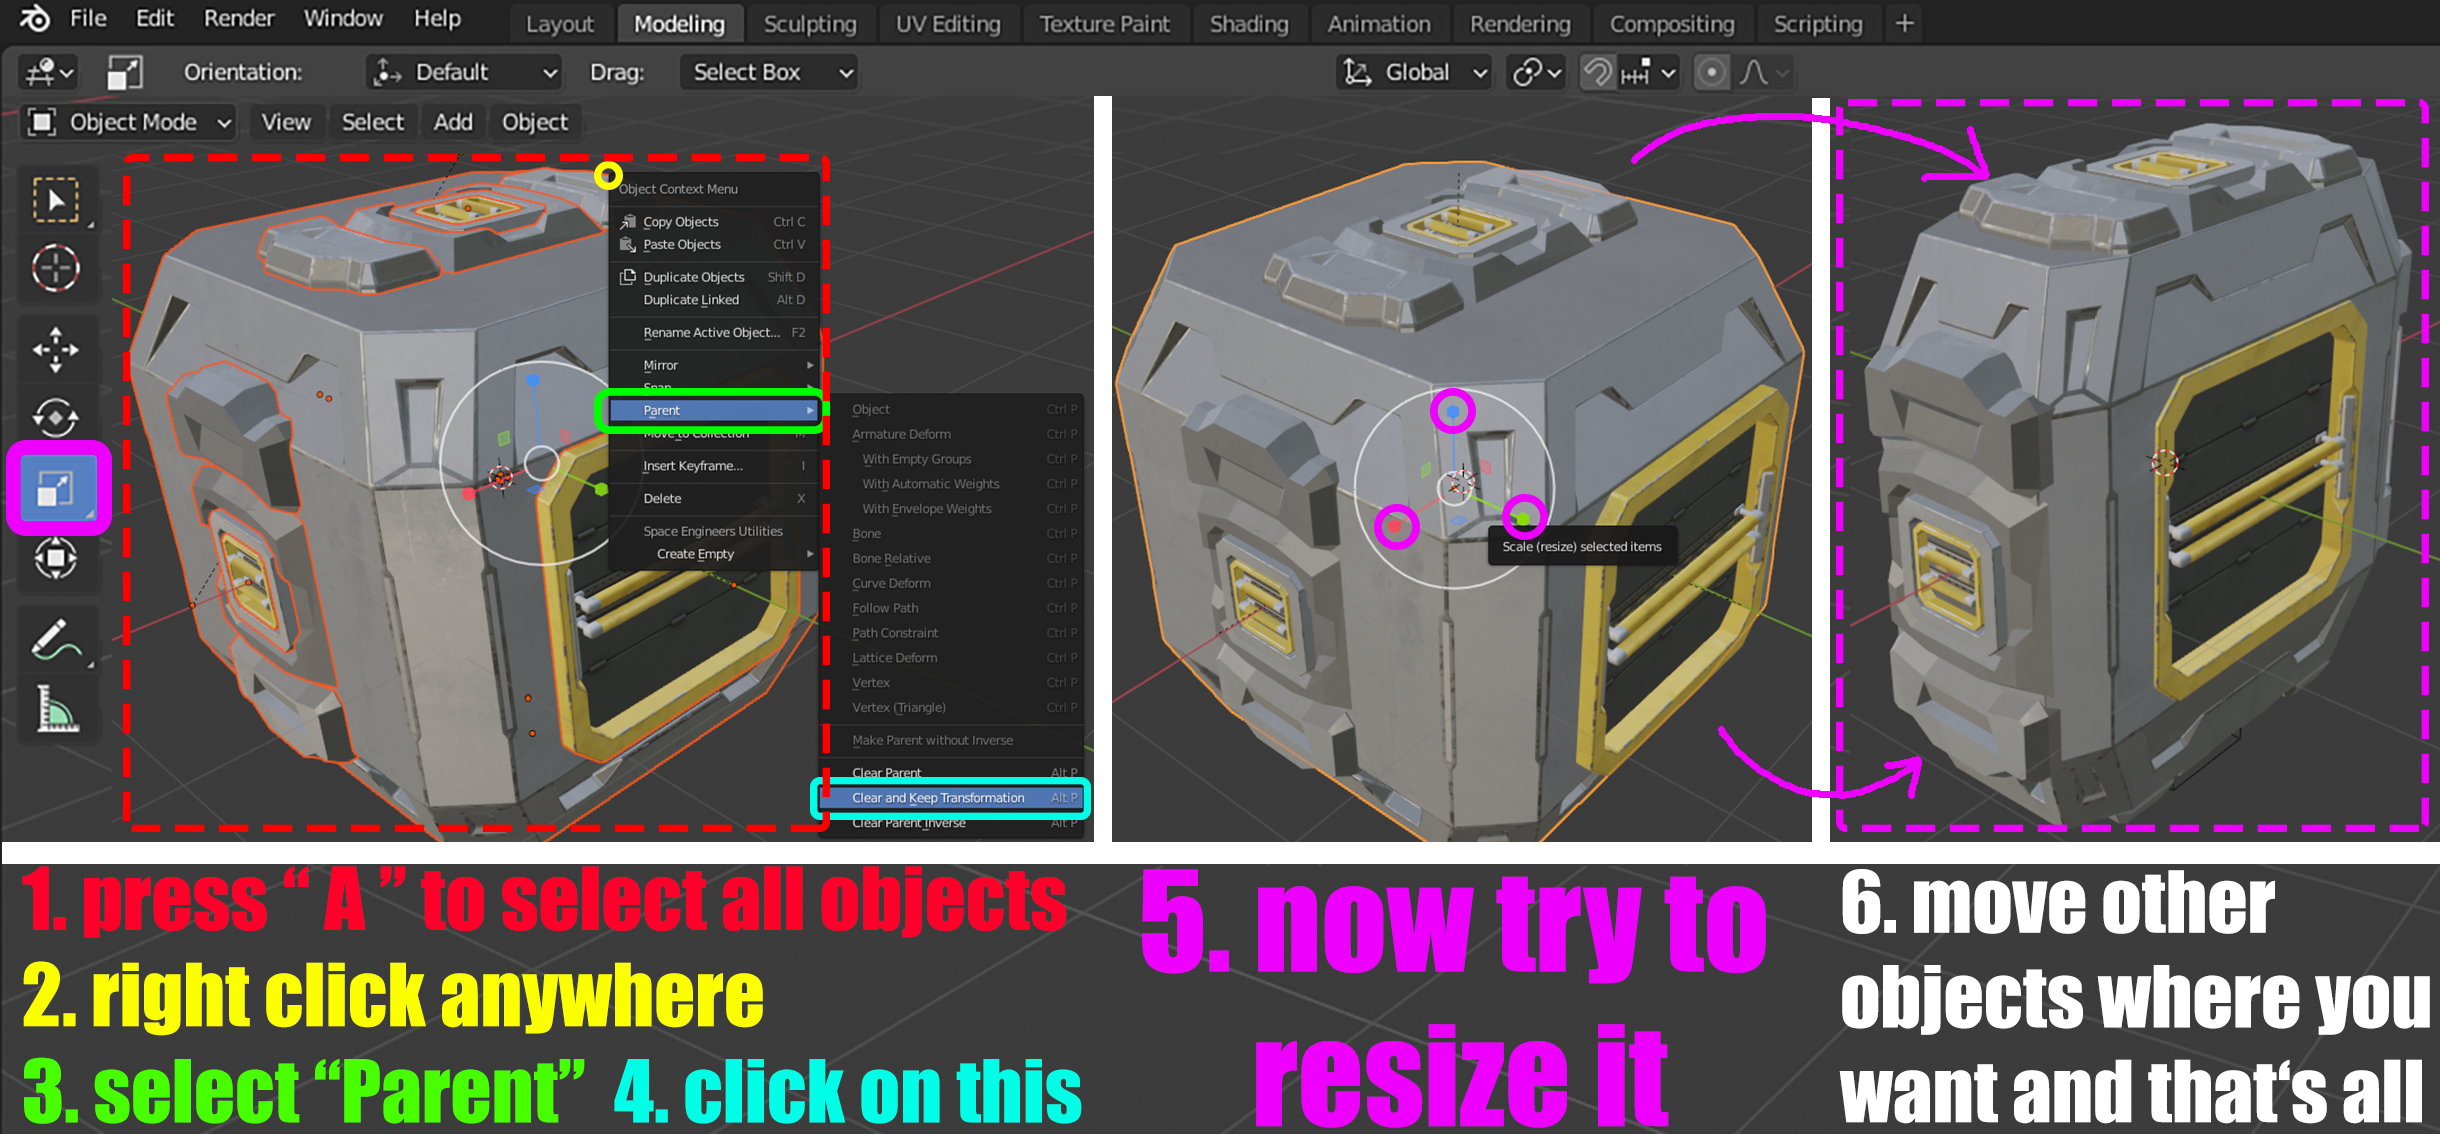Viewport: 2440px width, 1134px height.
Task: Select the Select Box tool icon
Action: click(x=56, y=200)
